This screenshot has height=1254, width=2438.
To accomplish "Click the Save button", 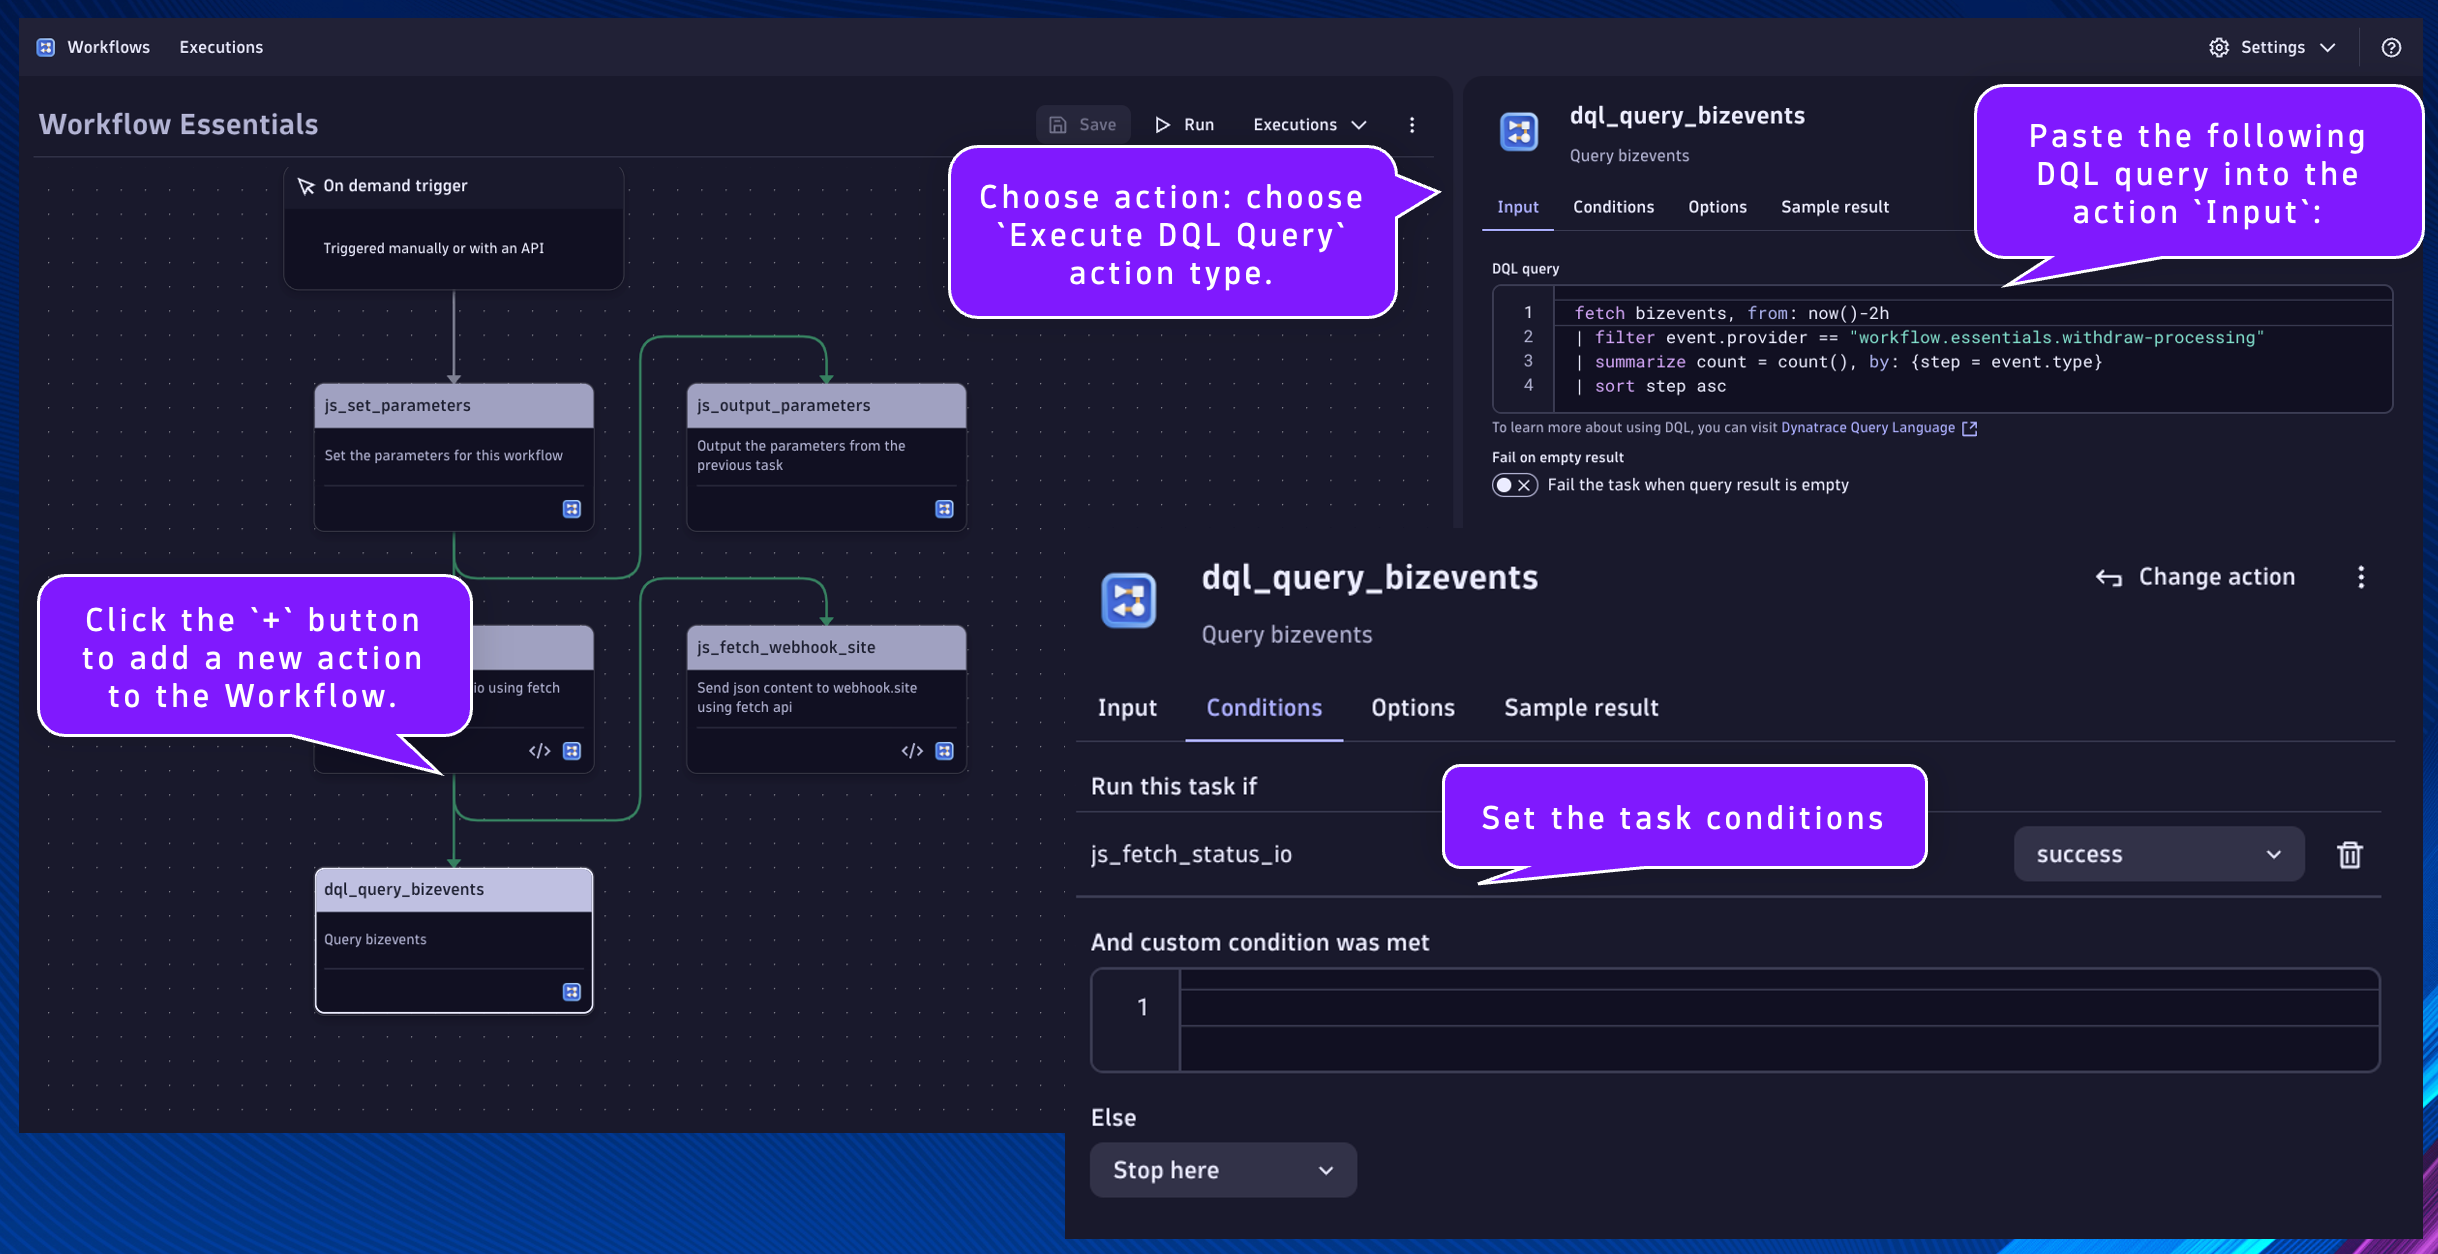I will [1083, 125].
